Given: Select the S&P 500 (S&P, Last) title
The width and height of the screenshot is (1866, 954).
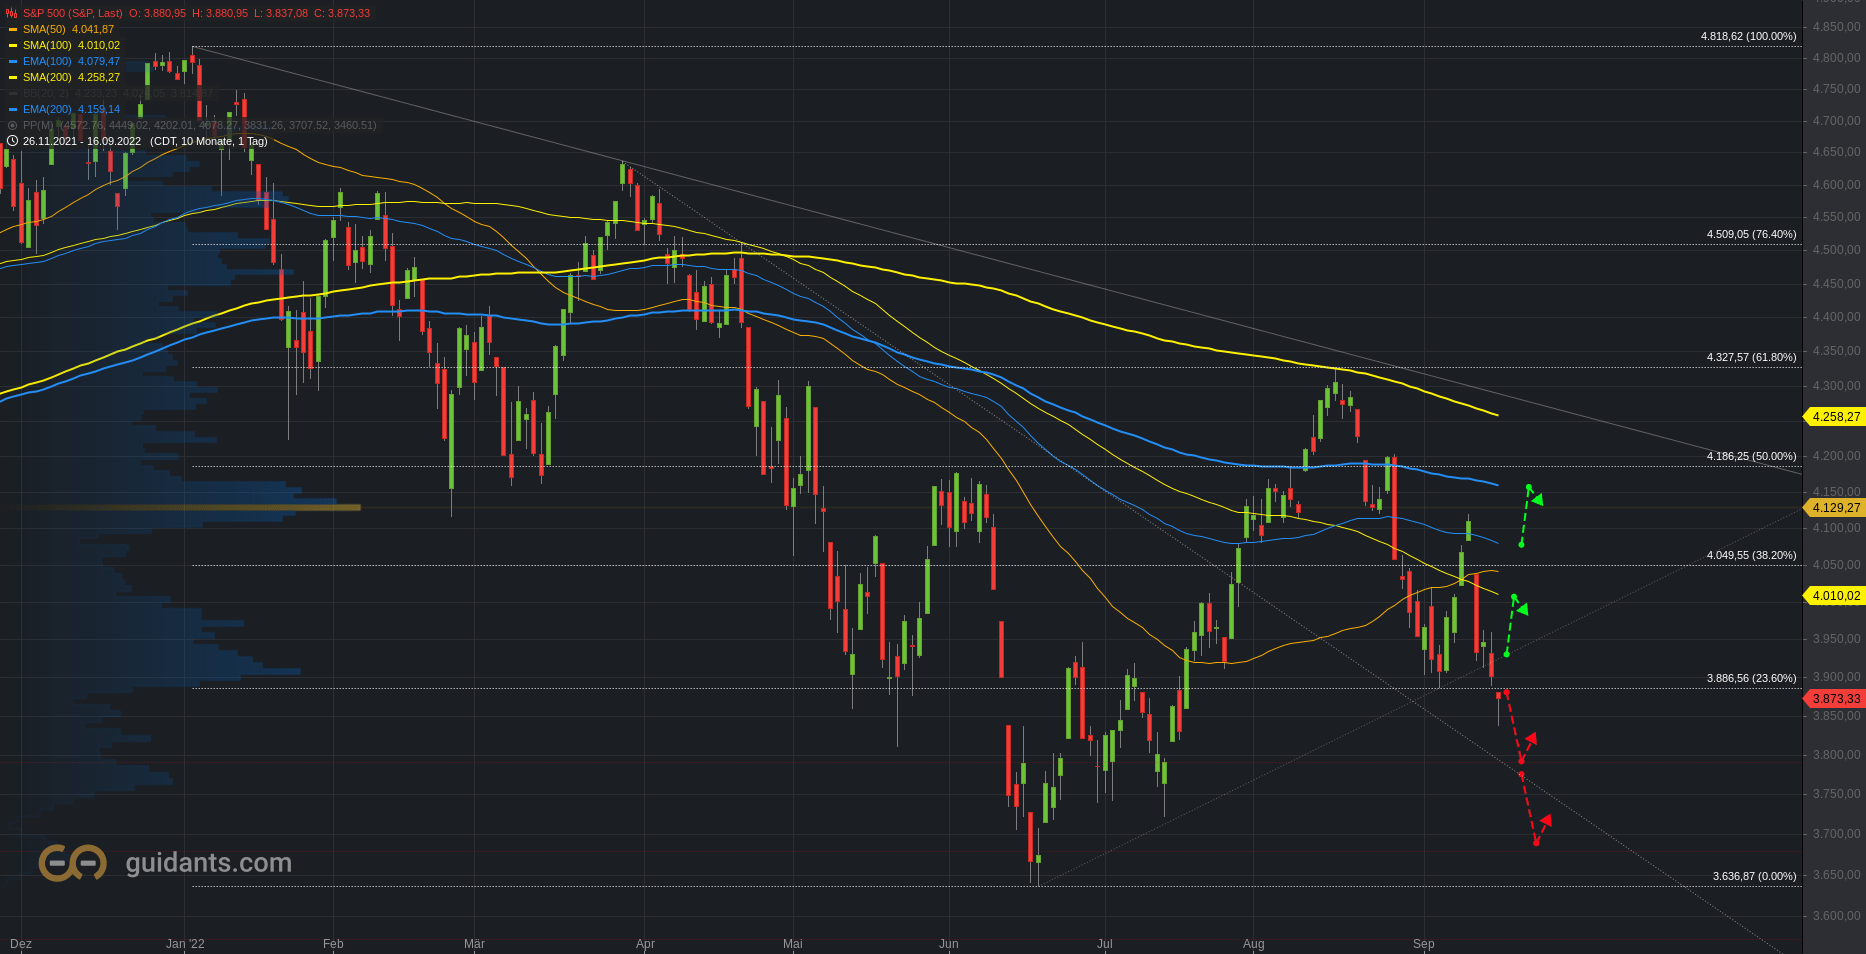Looking at the screenshot, I should pos(72,13).
